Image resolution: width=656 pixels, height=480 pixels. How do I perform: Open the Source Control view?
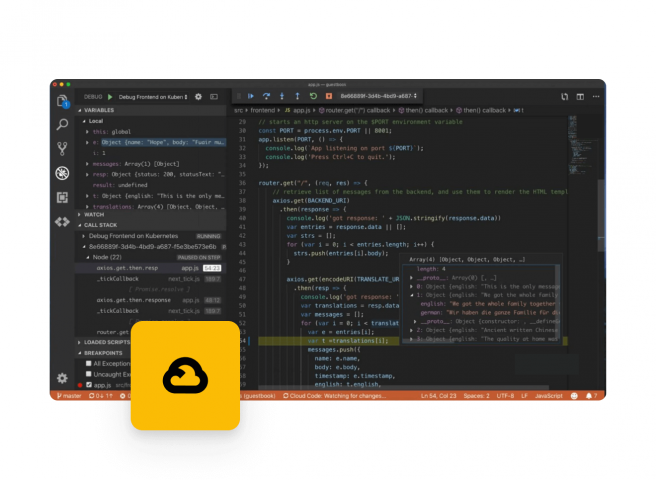click(62, 149)
